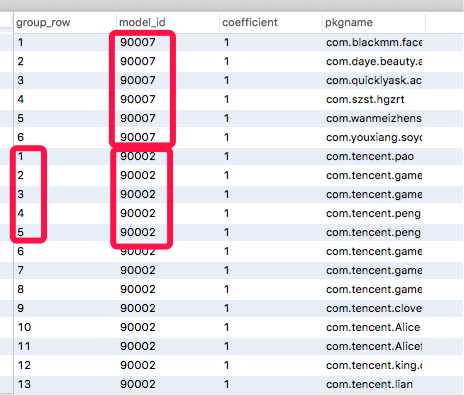This screenshot has height=395, width=464.
Task: Click group_row value 10
Action: pos(24,327)
